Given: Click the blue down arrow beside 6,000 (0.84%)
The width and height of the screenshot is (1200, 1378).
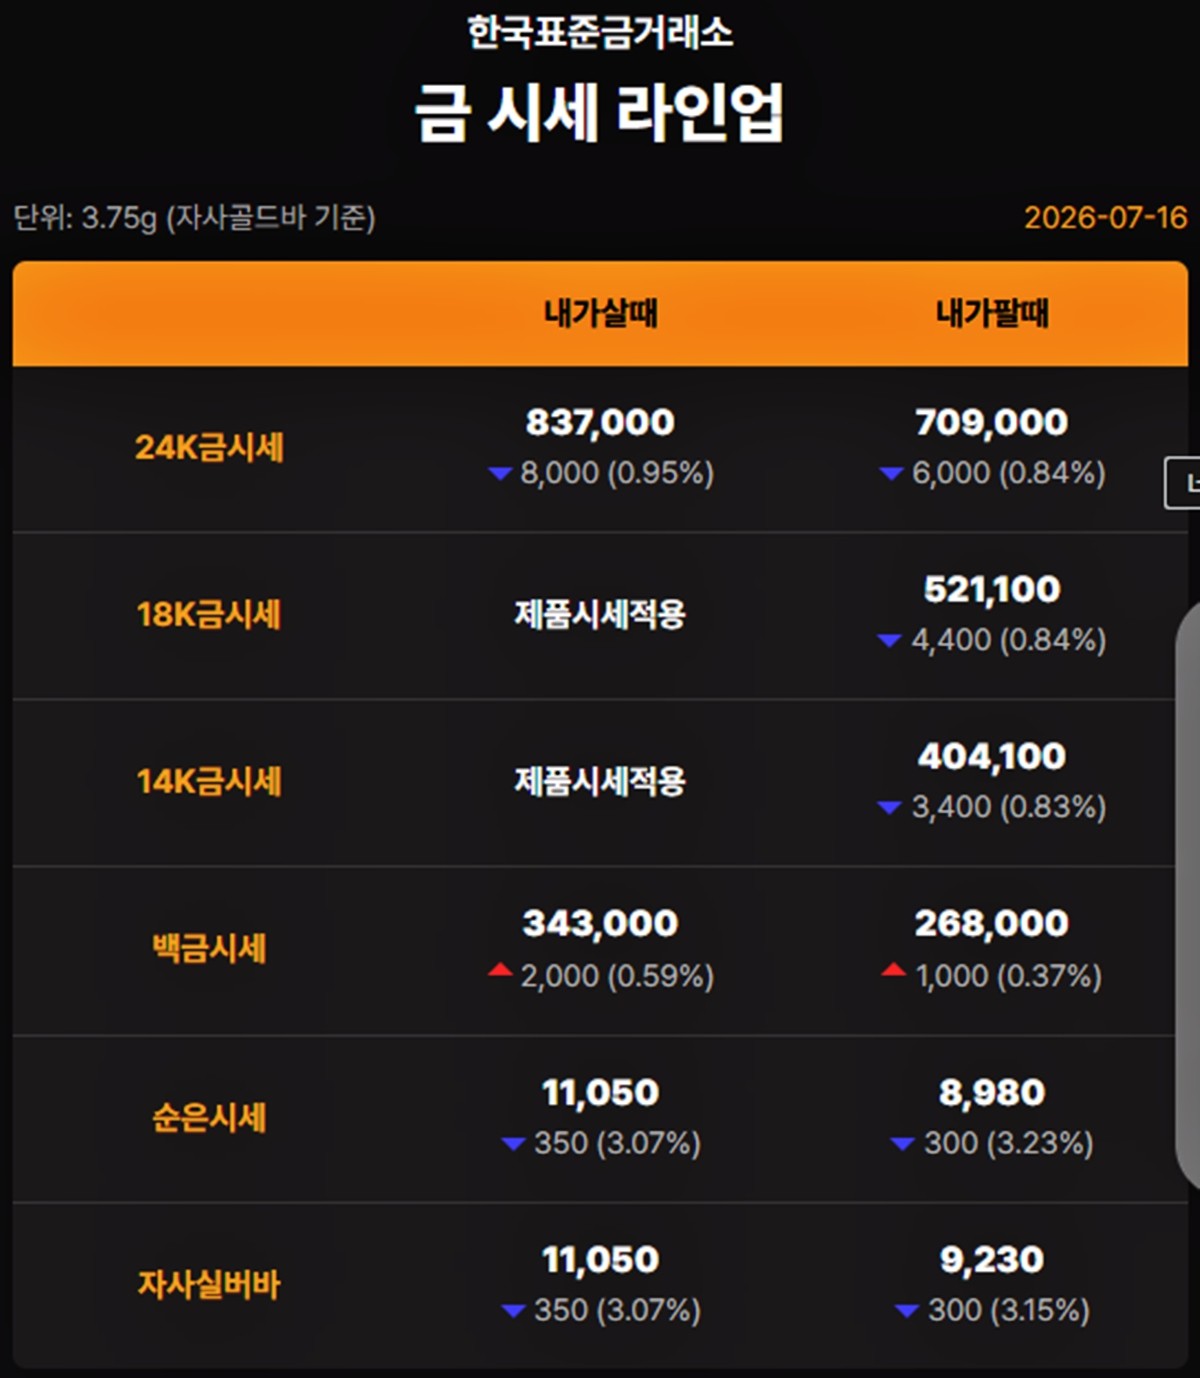Looking at the screenshot, I should coord(892,474).
